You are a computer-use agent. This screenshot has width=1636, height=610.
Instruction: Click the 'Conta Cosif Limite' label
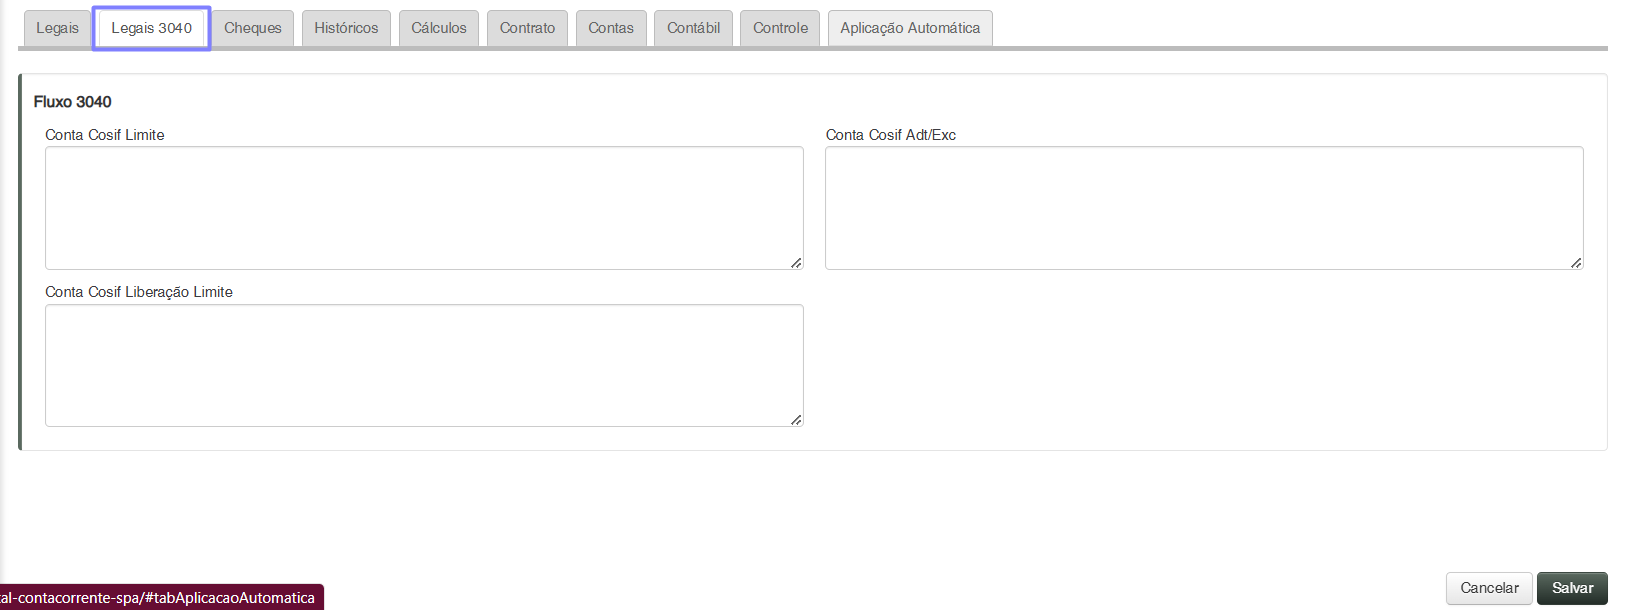(105, 135)
